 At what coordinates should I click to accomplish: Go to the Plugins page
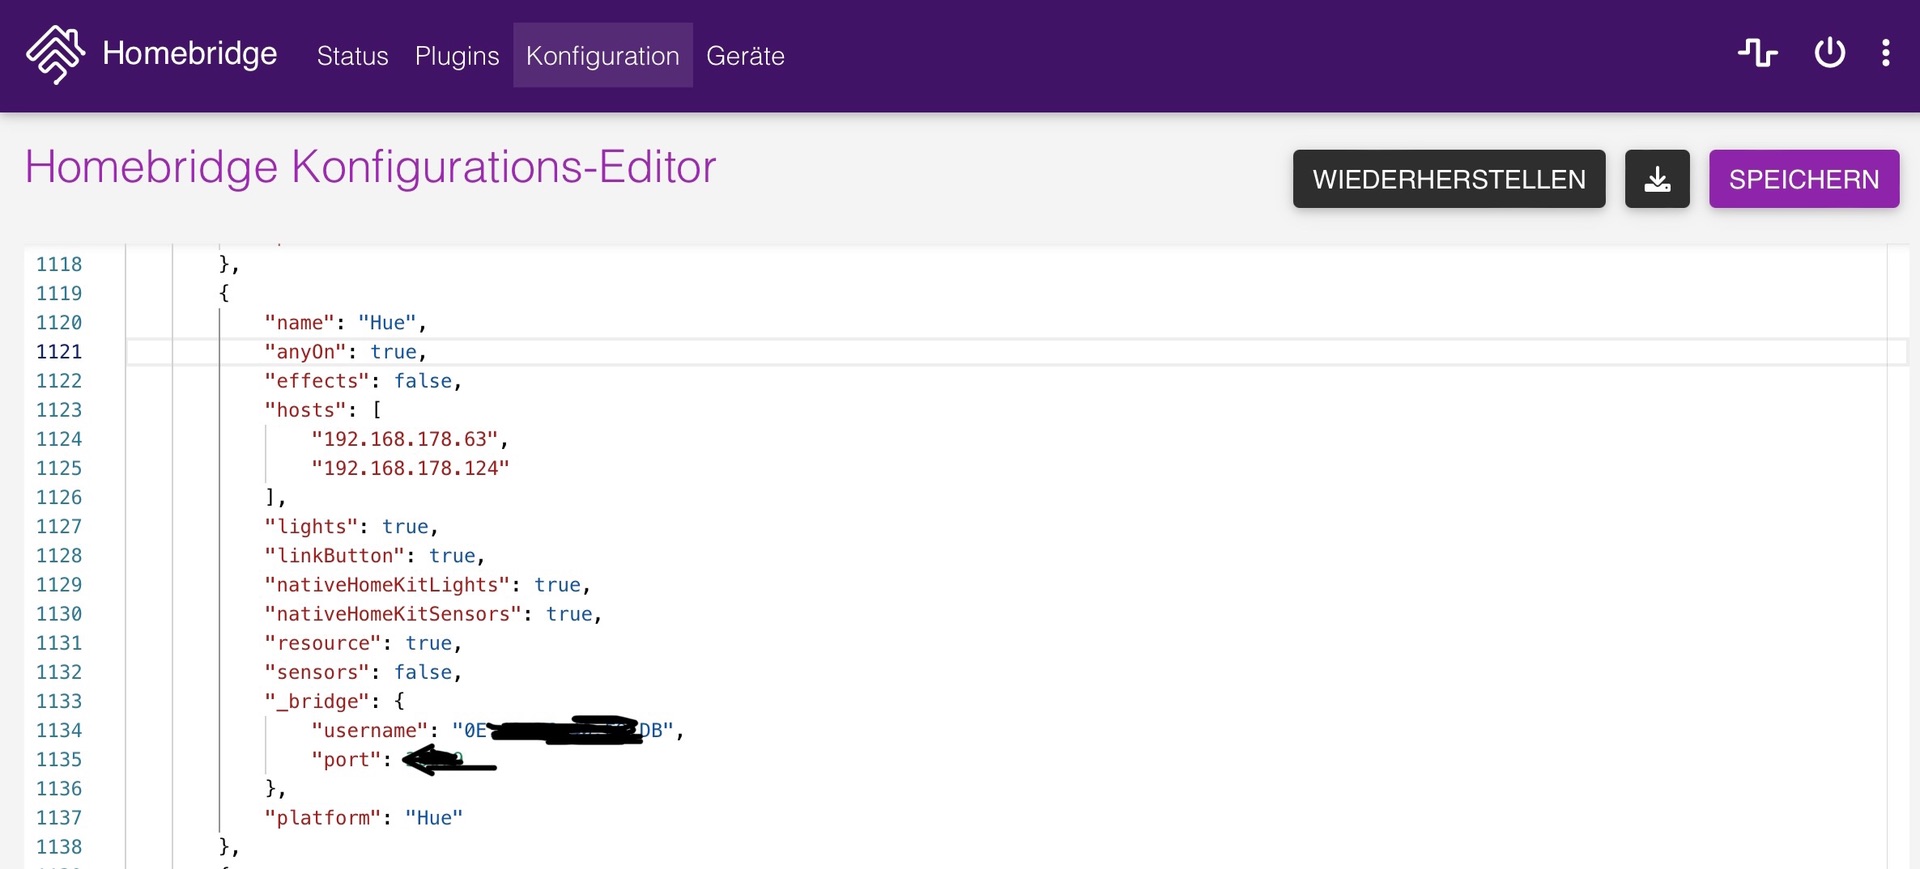pos(457,56)
